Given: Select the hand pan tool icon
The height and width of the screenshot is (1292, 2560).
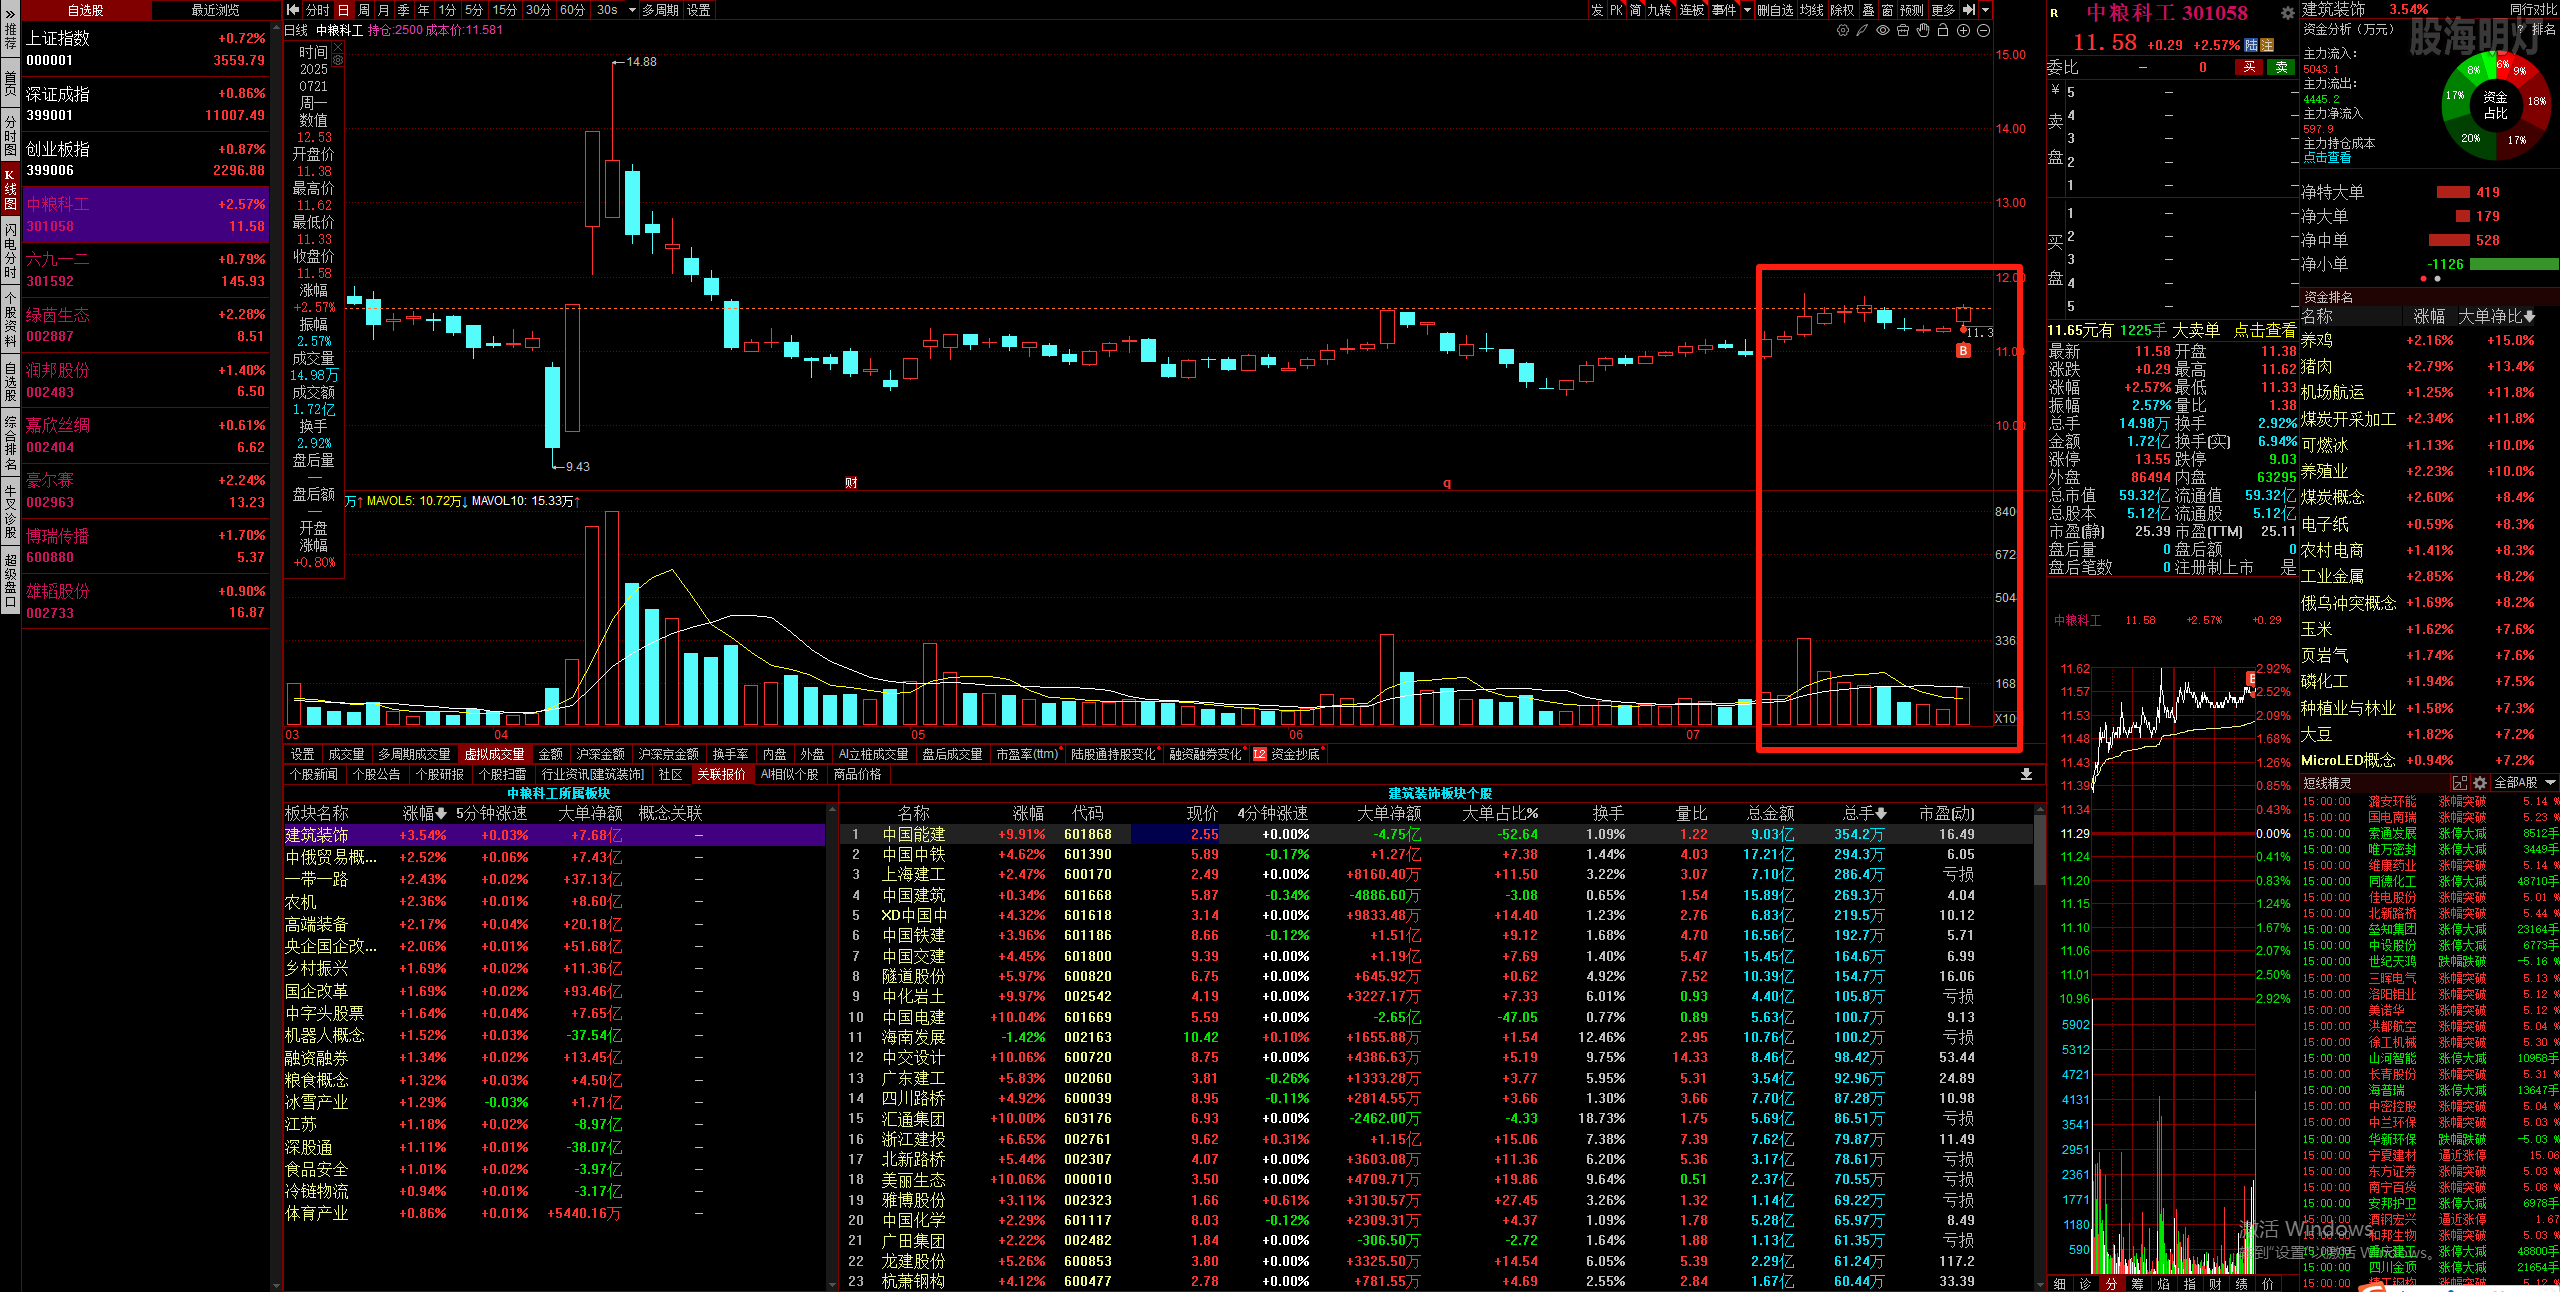Looking at the screenshot, I should pyautogui.click(x=1923, y=31).
